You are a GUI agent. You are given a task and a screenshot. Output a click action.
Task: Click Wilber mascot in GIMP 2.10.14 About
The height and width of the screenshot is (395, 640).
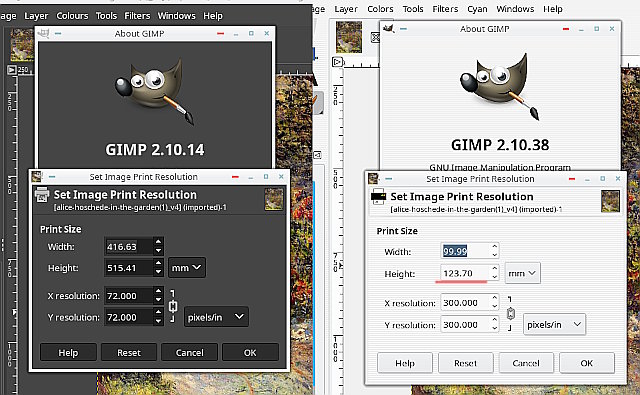tap(155, 91)
